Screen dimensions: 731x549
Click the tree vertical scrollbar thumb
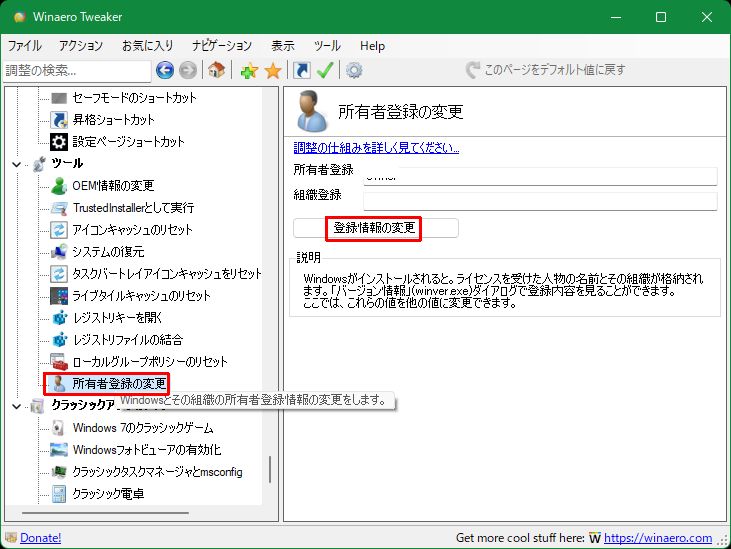pos(270,469)
